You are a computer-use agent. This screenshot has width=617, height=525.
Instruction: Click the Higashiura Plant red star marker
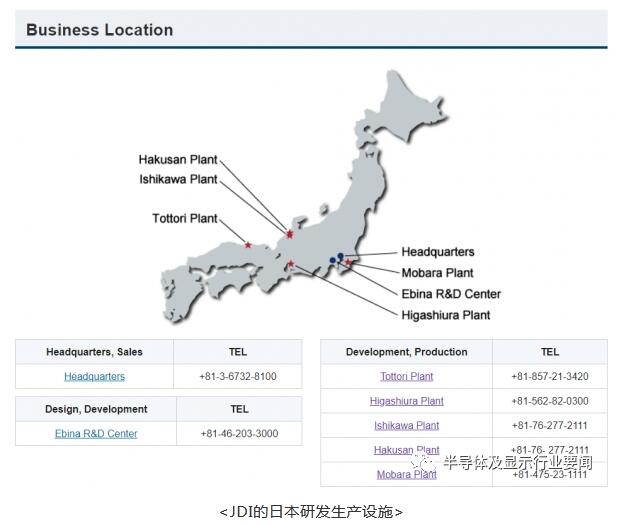coord(291,264)
